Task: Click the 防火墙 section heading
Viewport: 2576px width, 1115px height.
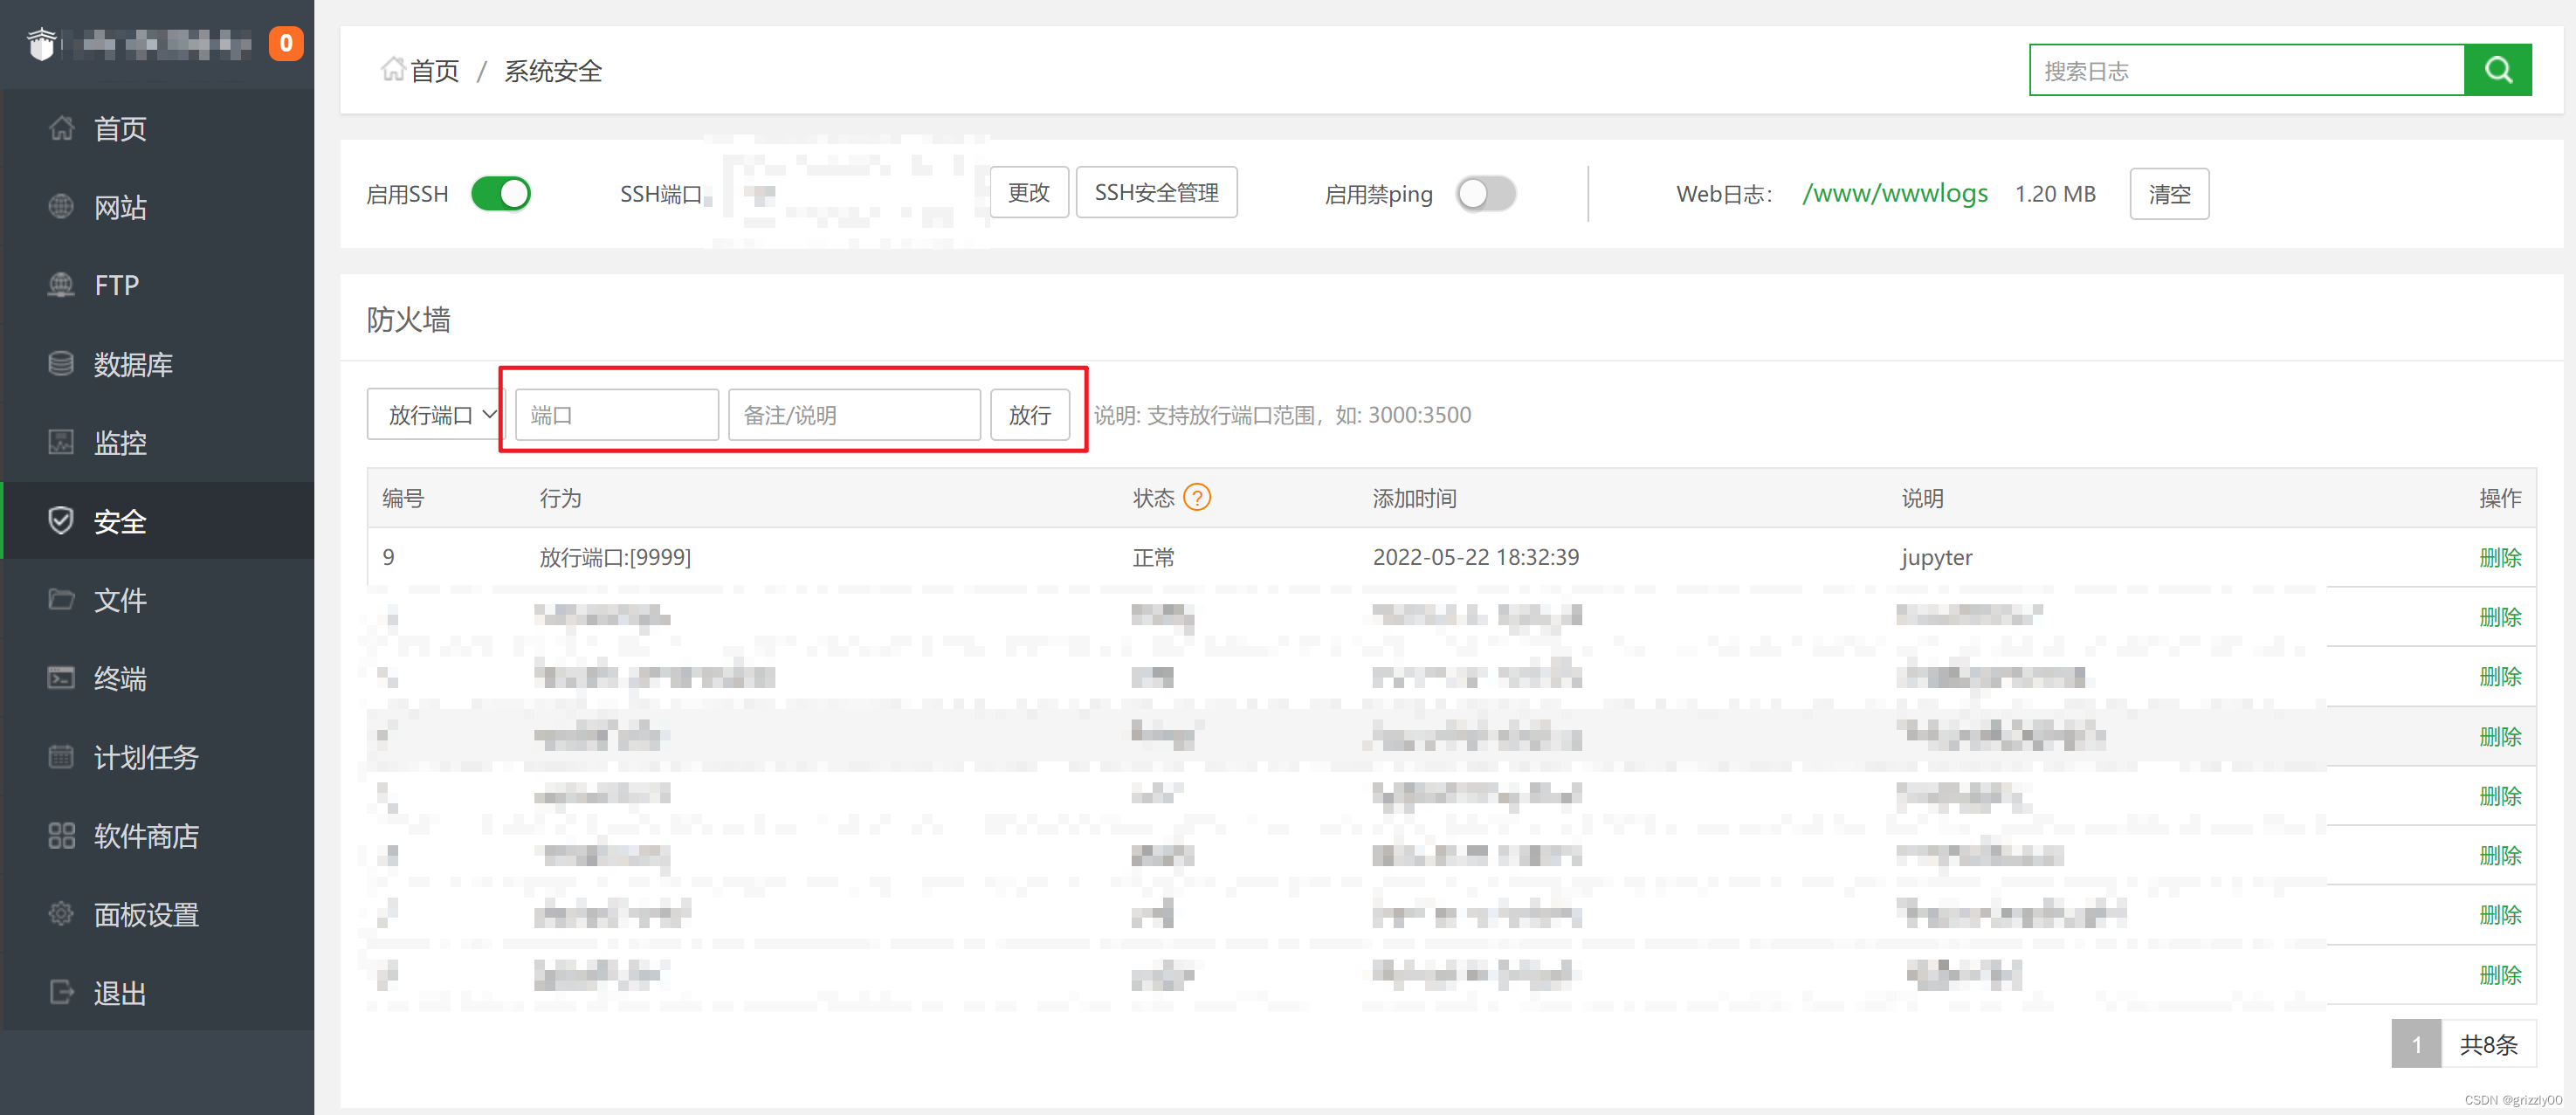Action: point(408,320)
